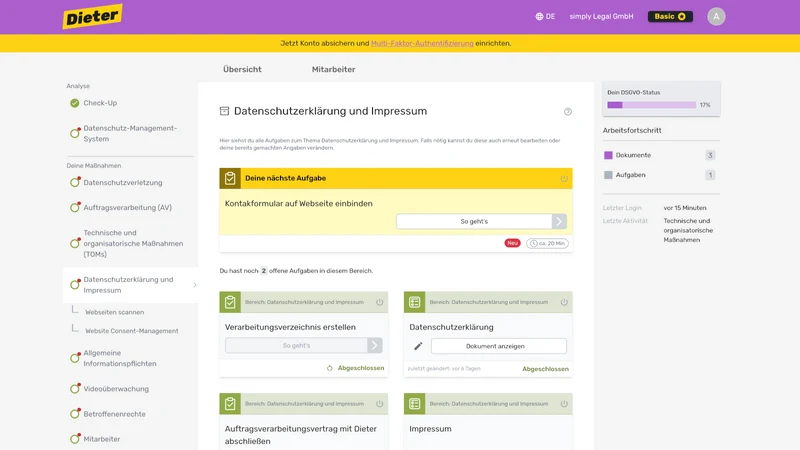The image size is (800, 450).
Task: Open Auftragsverarbeitung (AV) in the sidebar
Action: [x=128, y=208]
